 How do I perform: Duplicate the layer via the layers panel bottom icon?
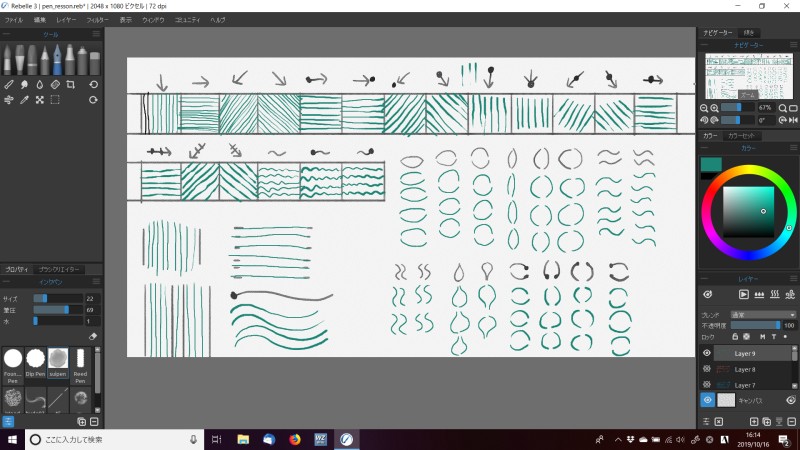click(x=766, y=421)
